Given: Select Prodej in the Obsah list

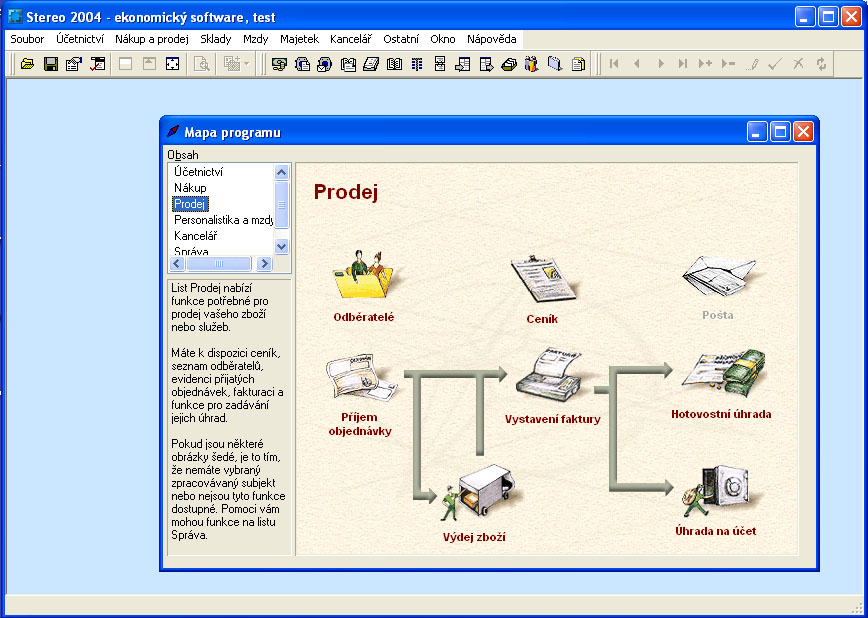Looking at the screenshot, I should click(190, 204).
